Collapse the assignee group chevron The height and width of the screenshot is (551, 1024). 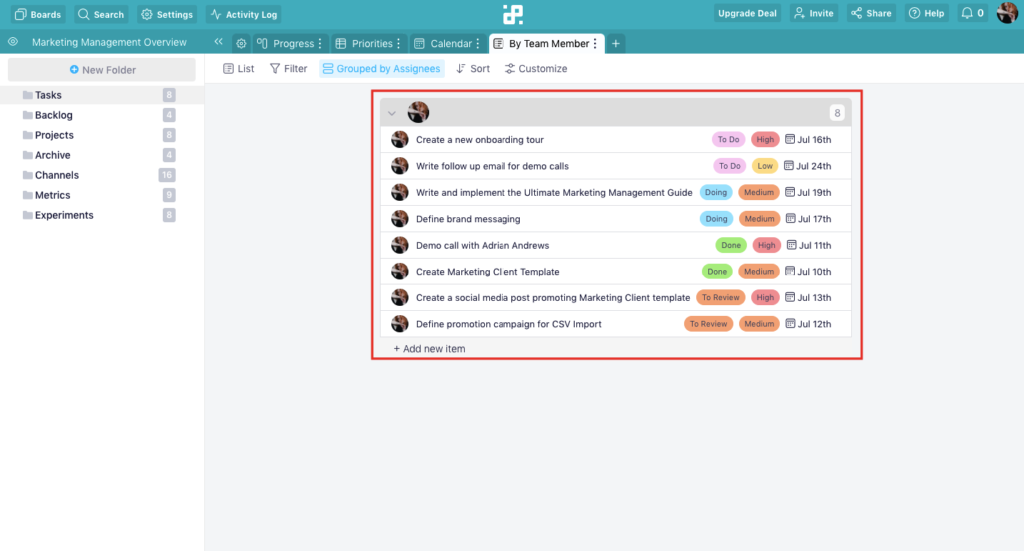coord(392,113)
